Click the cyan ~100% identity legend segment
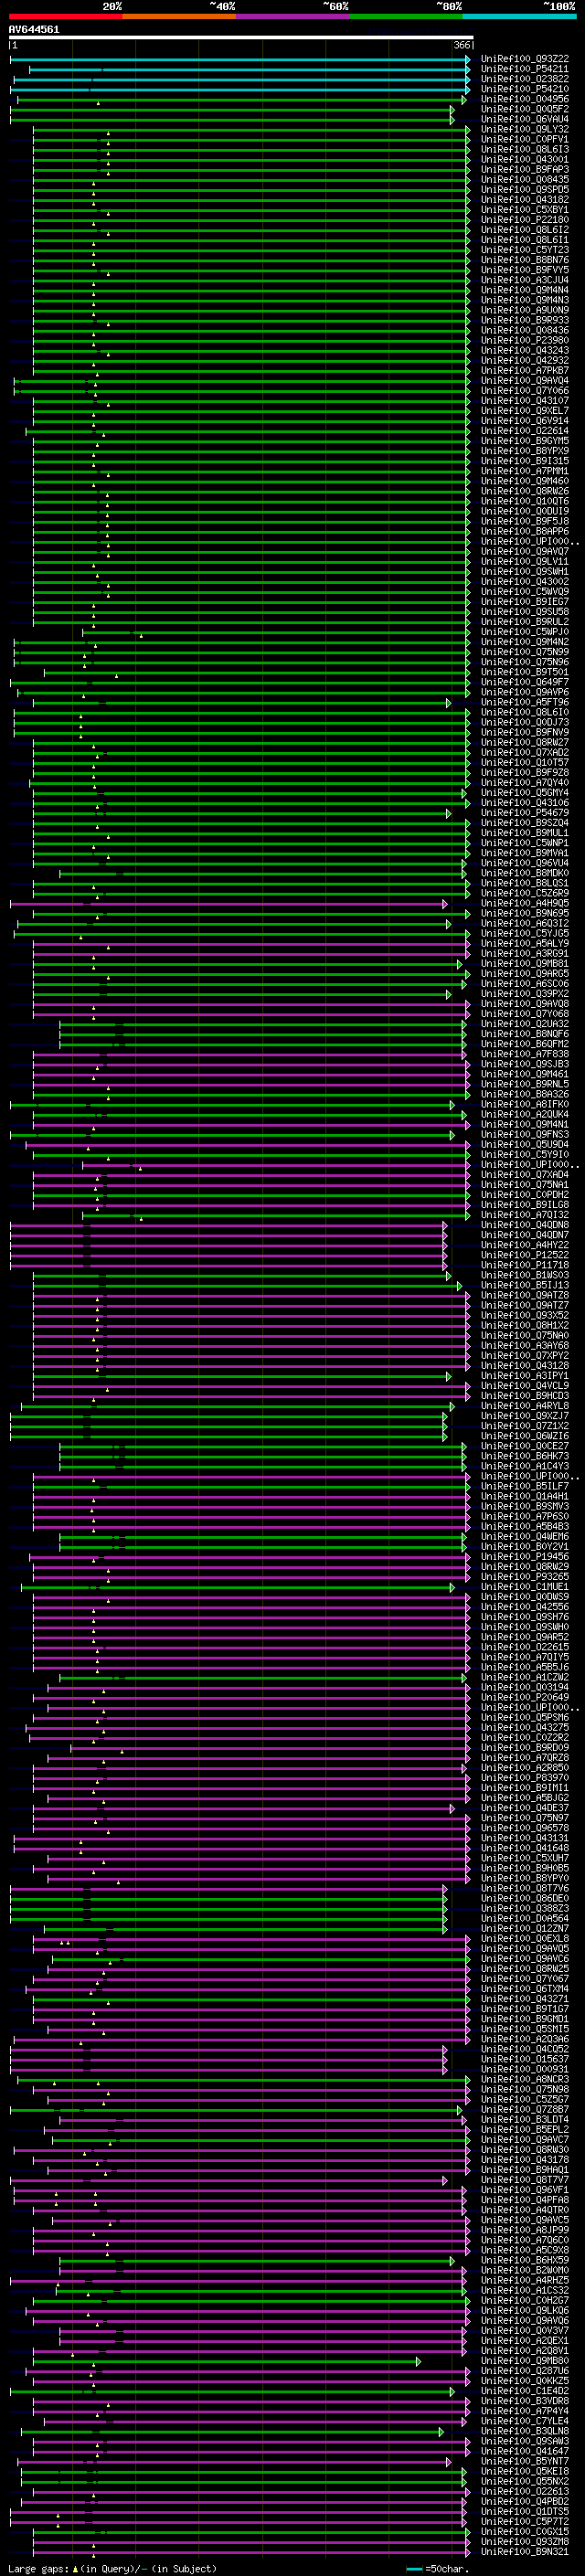The height and width of the screenshot is (2576, 585). point(519,16)
